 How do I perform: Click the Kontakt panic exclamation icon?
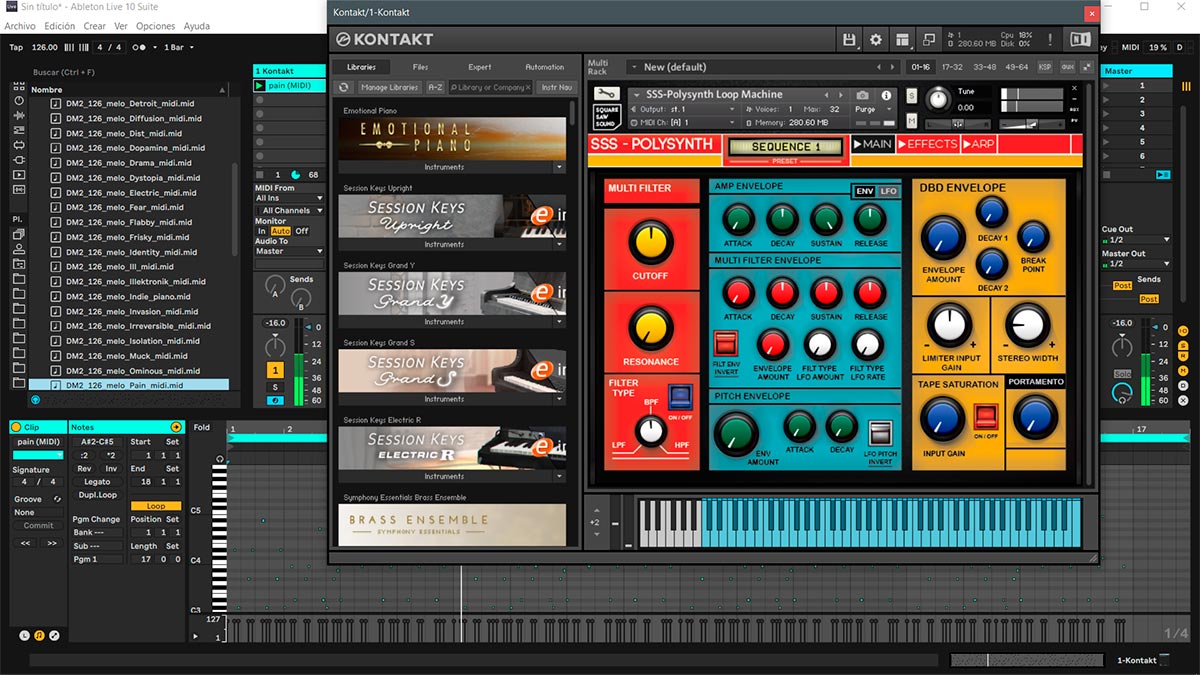(x=1050, y=39)
